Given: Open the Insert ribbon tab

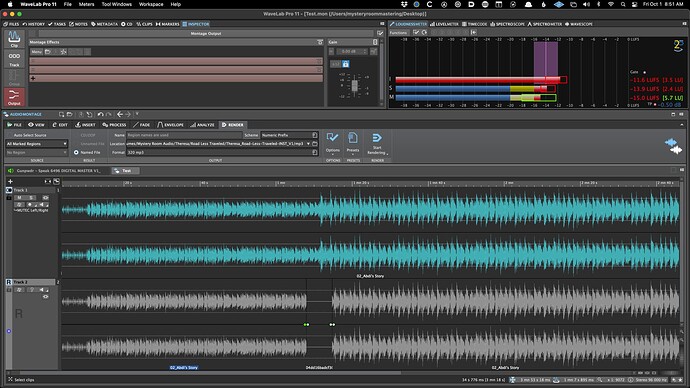Looking at the screenshot, I should coord(85,125).
